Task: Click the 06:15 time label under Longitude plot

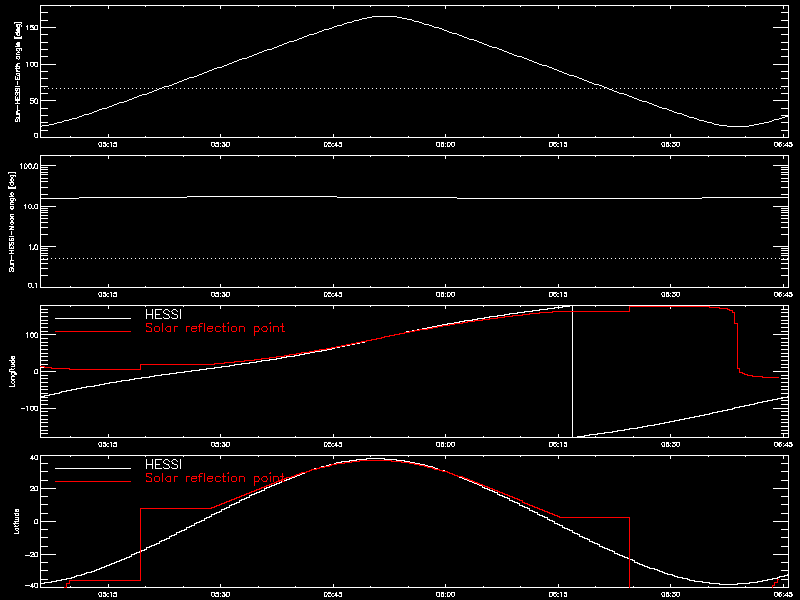Action: coord(559,445)
